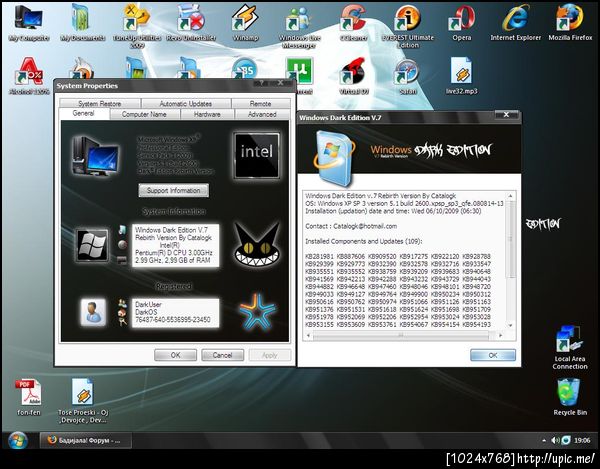Click the Intel logo in System Properties
Viewport: 600px width, 469px height.
pos(257,155)
